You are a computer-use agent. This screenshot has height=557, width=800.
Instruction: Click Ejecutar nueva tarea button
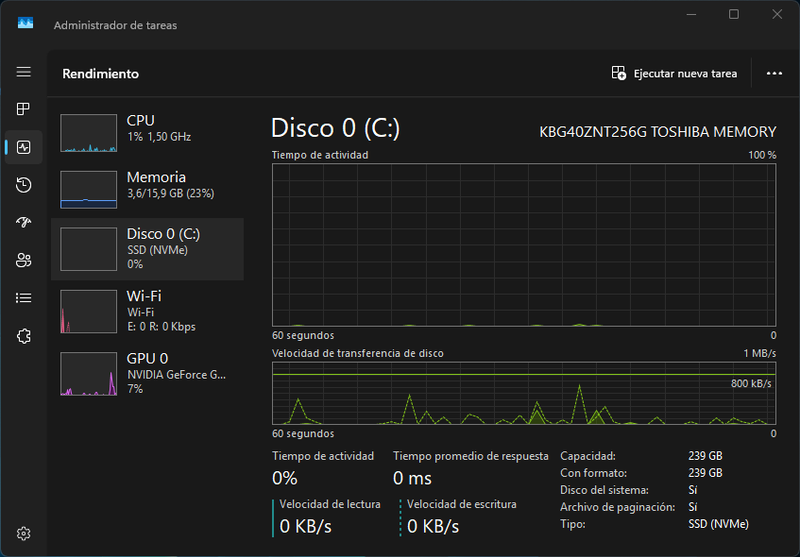click(x=674, y=73)
